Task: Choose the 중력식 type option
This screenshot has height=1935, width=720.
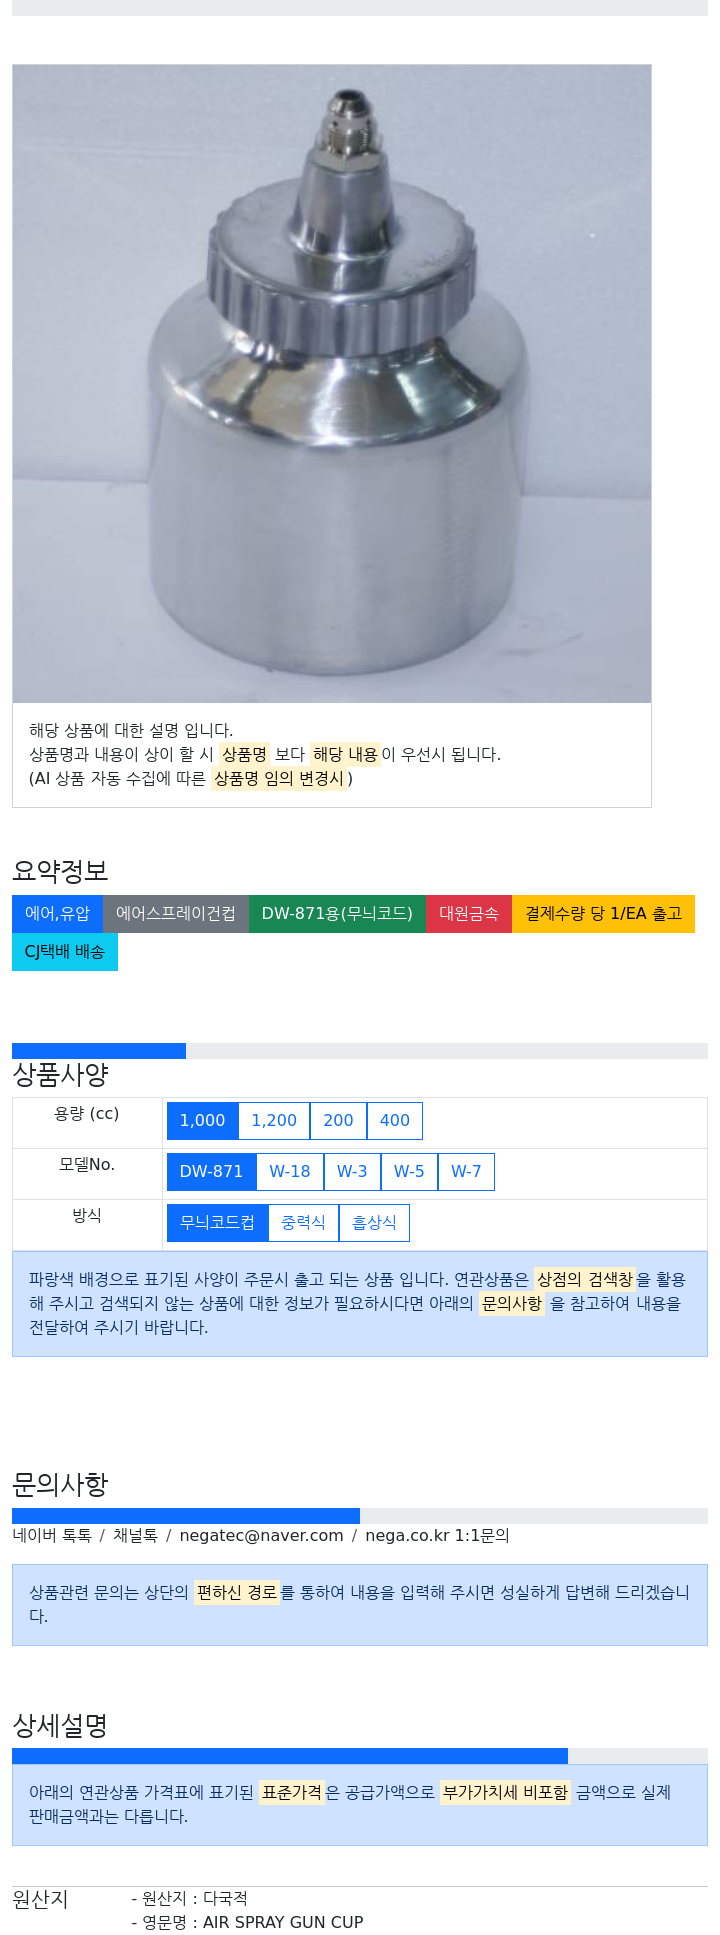Action: click(303, 1222)
